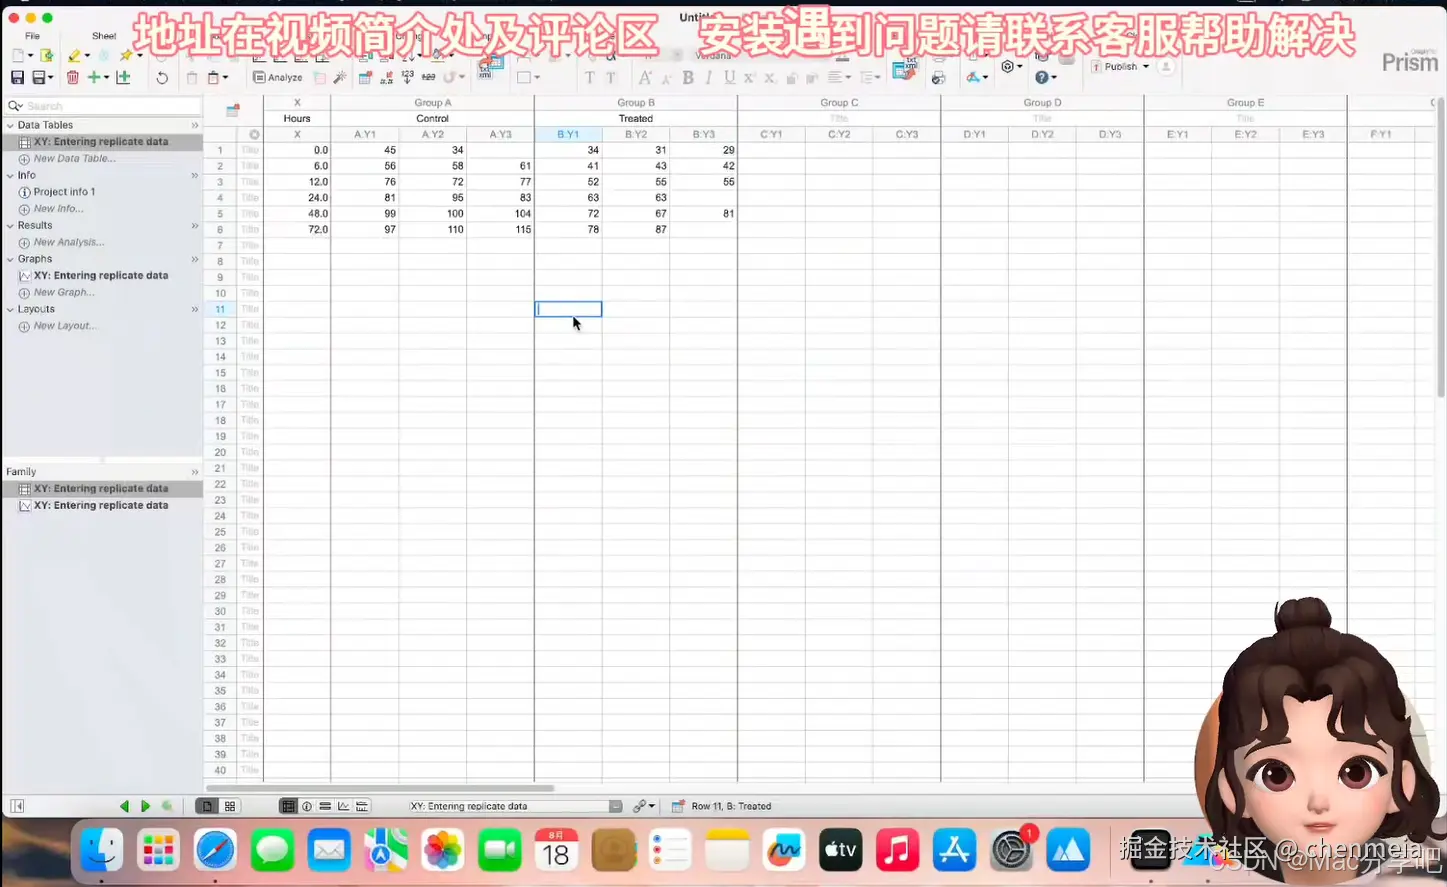
Task: Click the new file page icon
Action: [18, 56]
